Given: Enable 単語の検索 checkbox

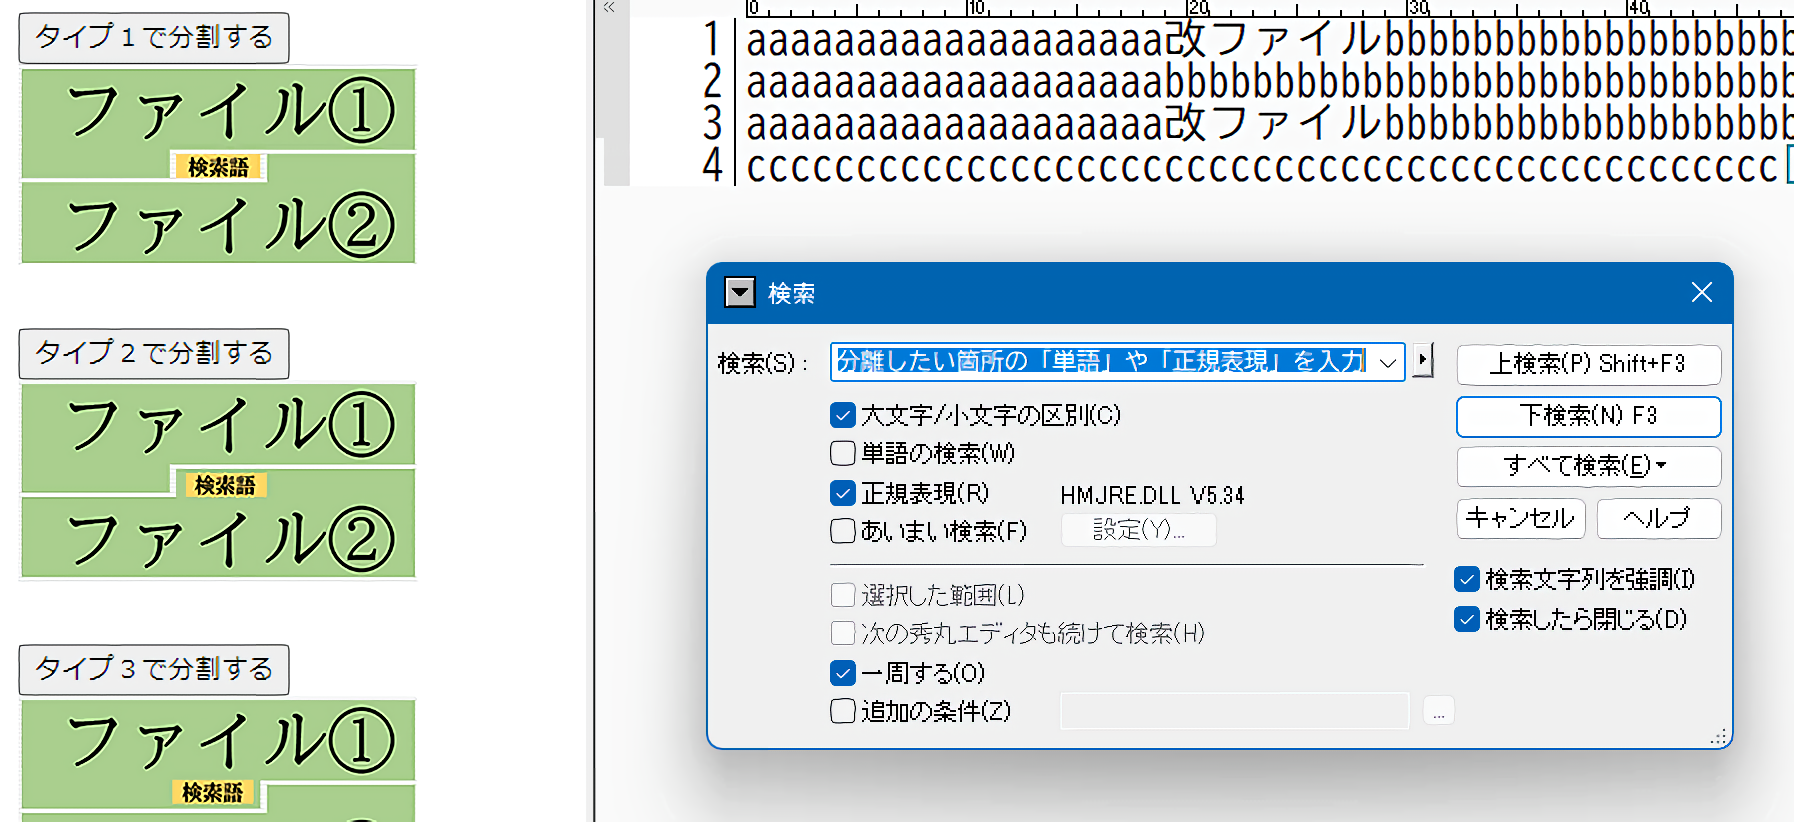Looking at the screenshot, I should [x=843, y=454].
